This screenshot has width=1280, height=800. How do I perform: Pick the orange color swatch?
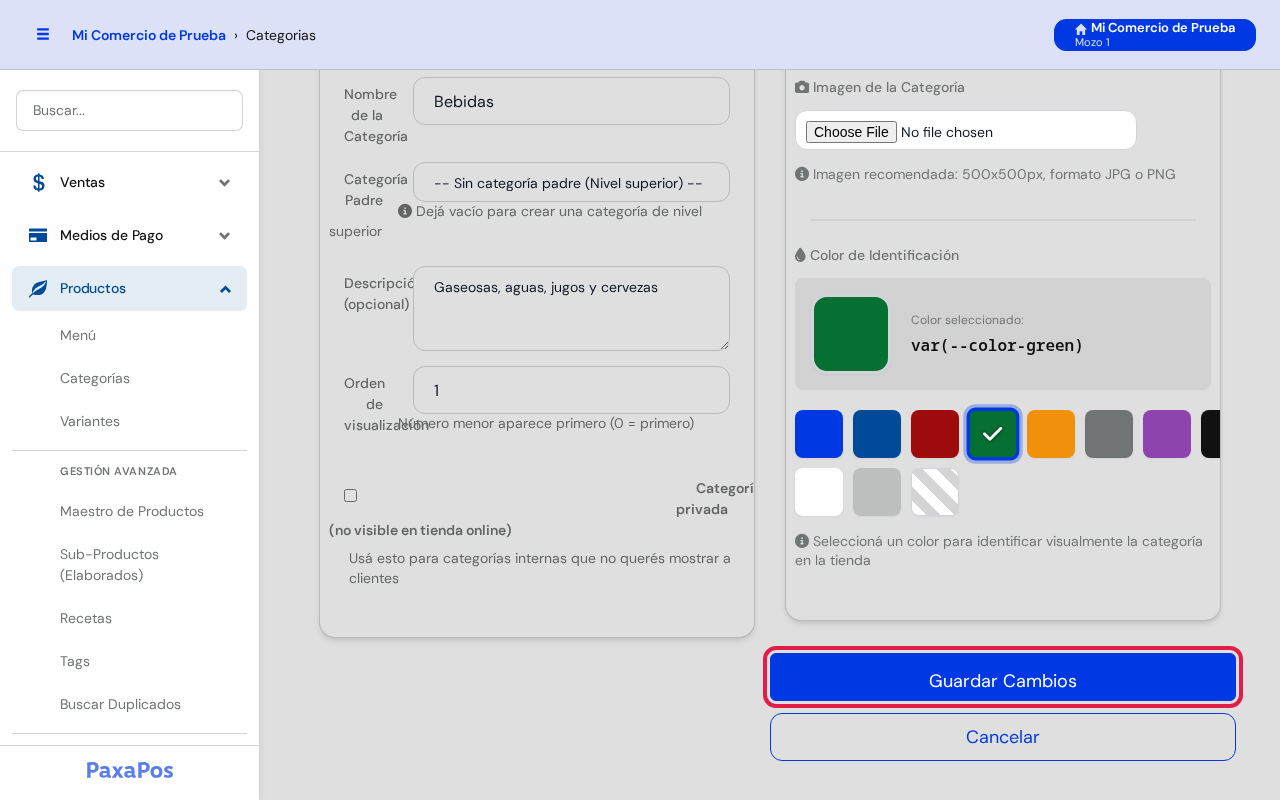click(1051, 434)
